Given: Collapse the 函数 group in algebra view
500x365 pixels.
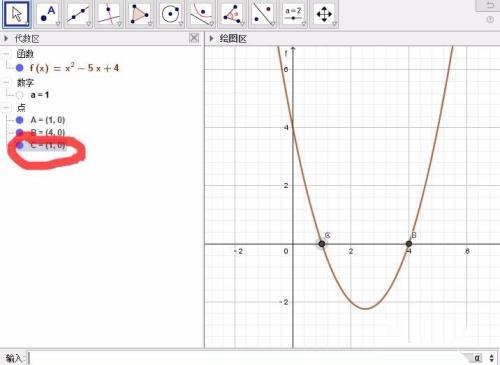Looking at the screenshot, I should pyautogui.click(x=6, y=54).
